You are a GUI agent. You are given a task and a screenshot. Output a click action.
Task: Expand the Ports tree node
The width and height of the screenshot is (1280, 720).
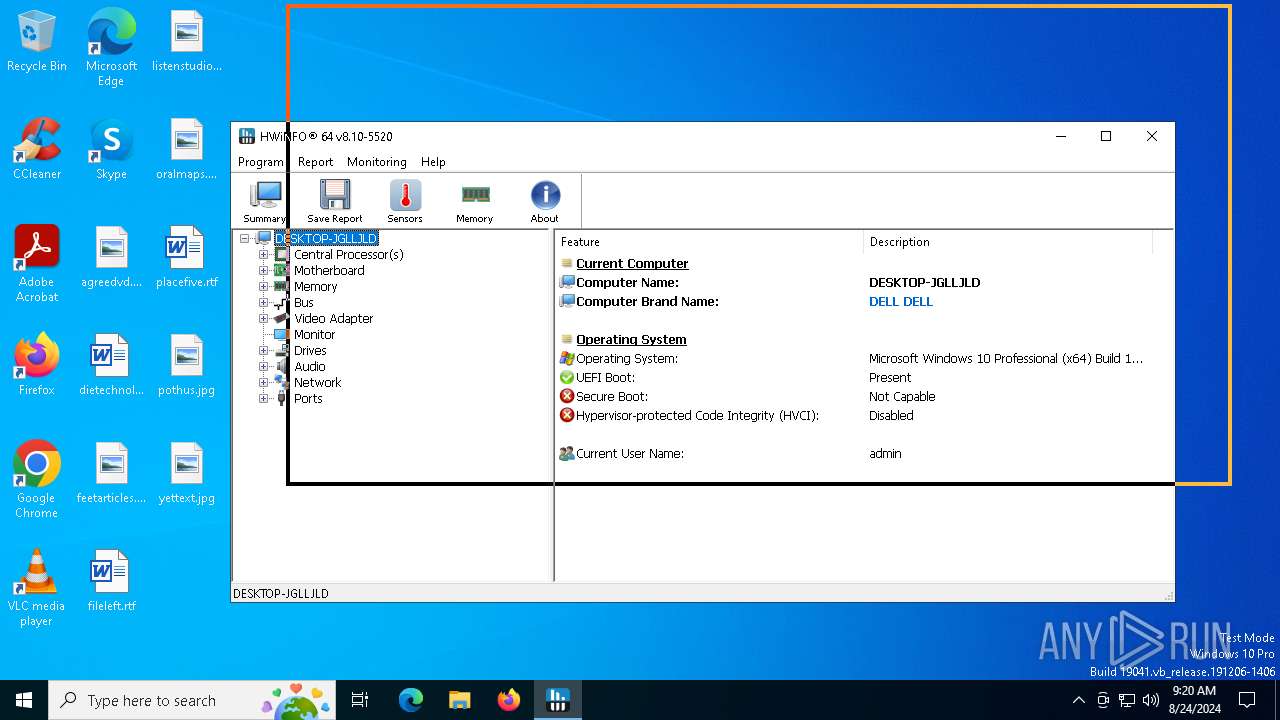click(264, 399)
